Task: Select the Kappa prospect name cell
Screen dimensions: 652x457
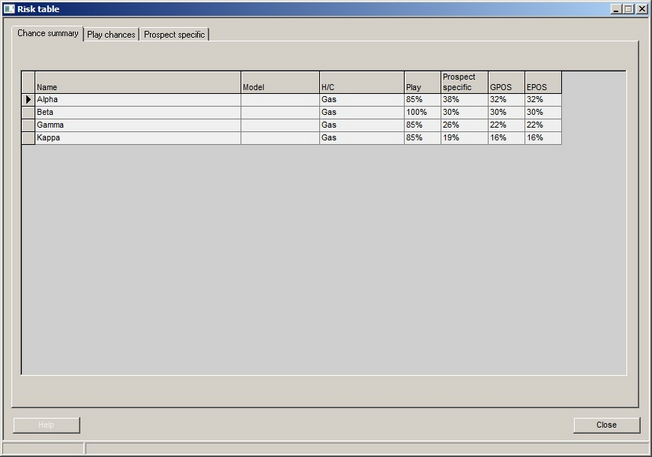Action: (138, 138)
